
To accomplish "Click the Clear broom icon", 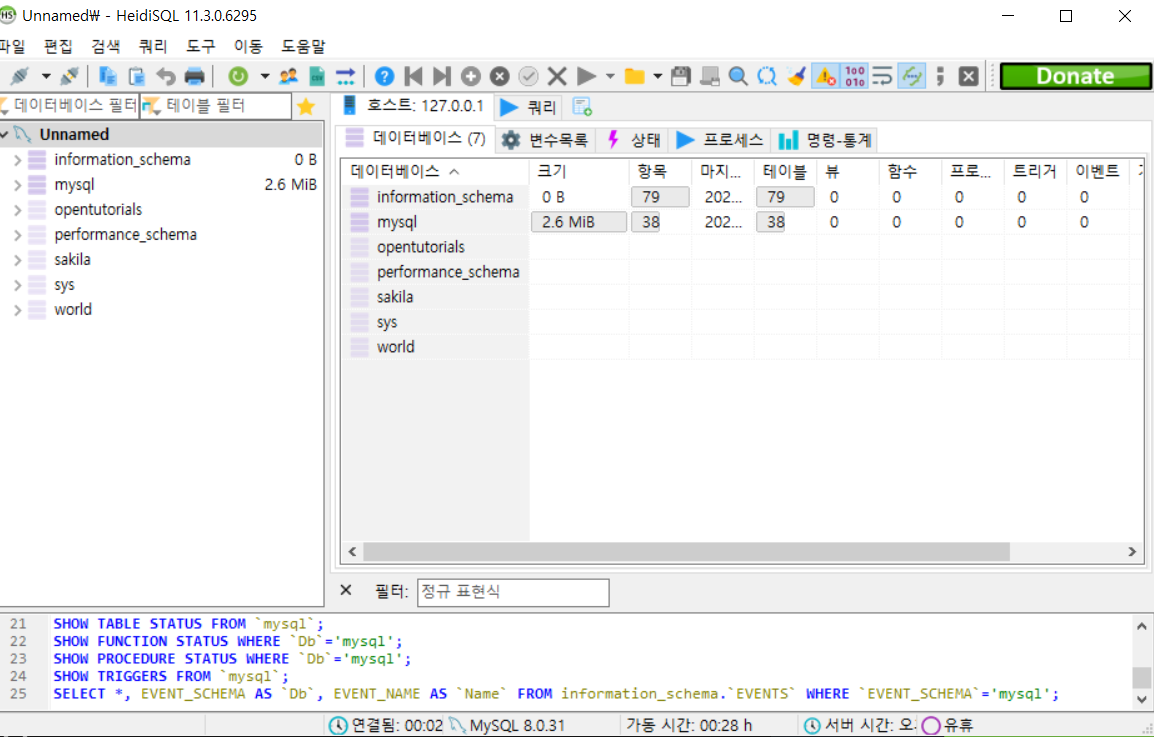I will click(x=796, y=76).
